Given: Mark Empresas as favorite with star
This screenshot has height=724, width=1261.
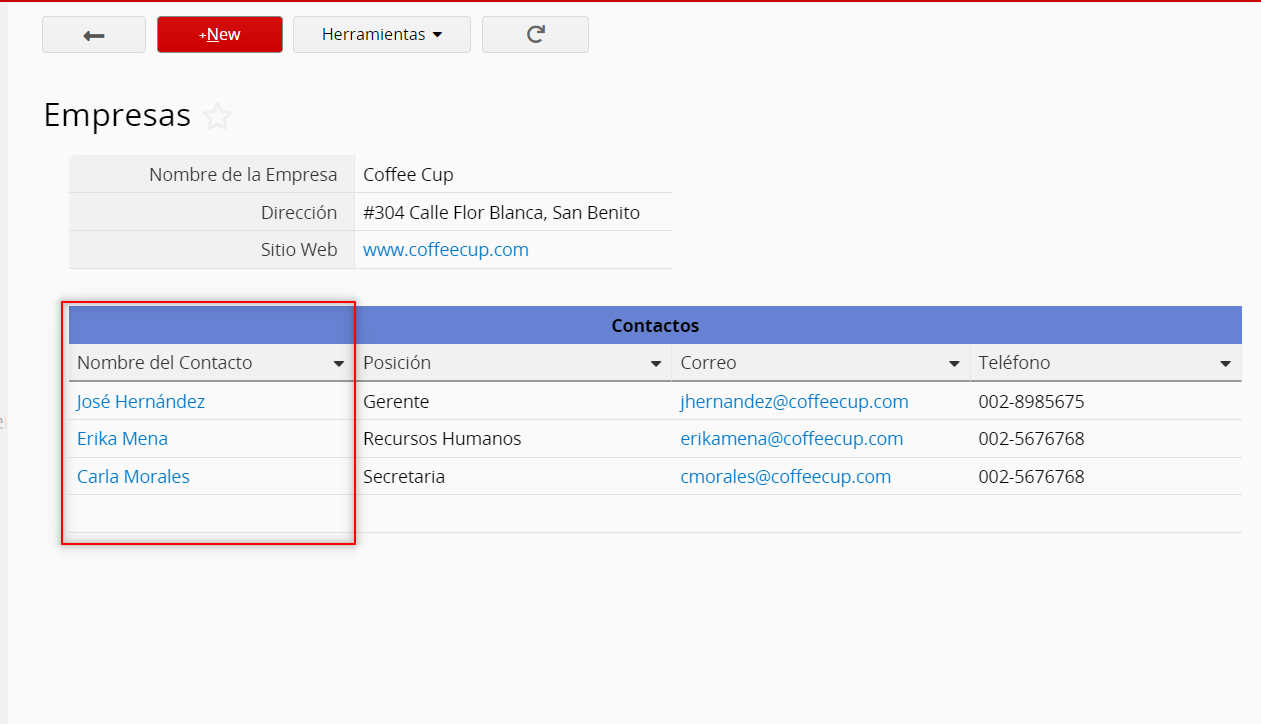Looking at the screenshot, I should click(x=217, y=117).
